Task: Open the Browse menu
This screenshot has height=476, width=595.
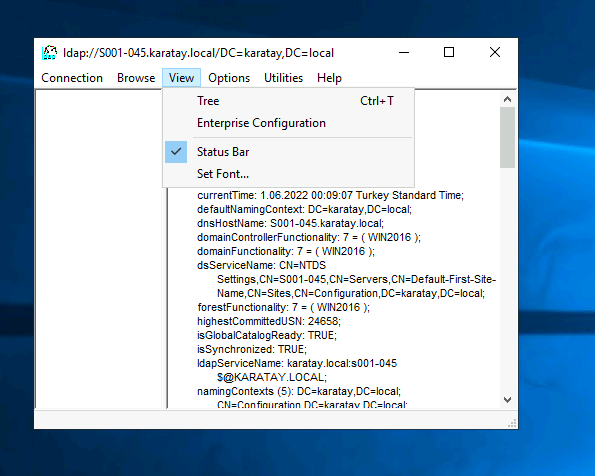Action: click(x=136, y=78)
